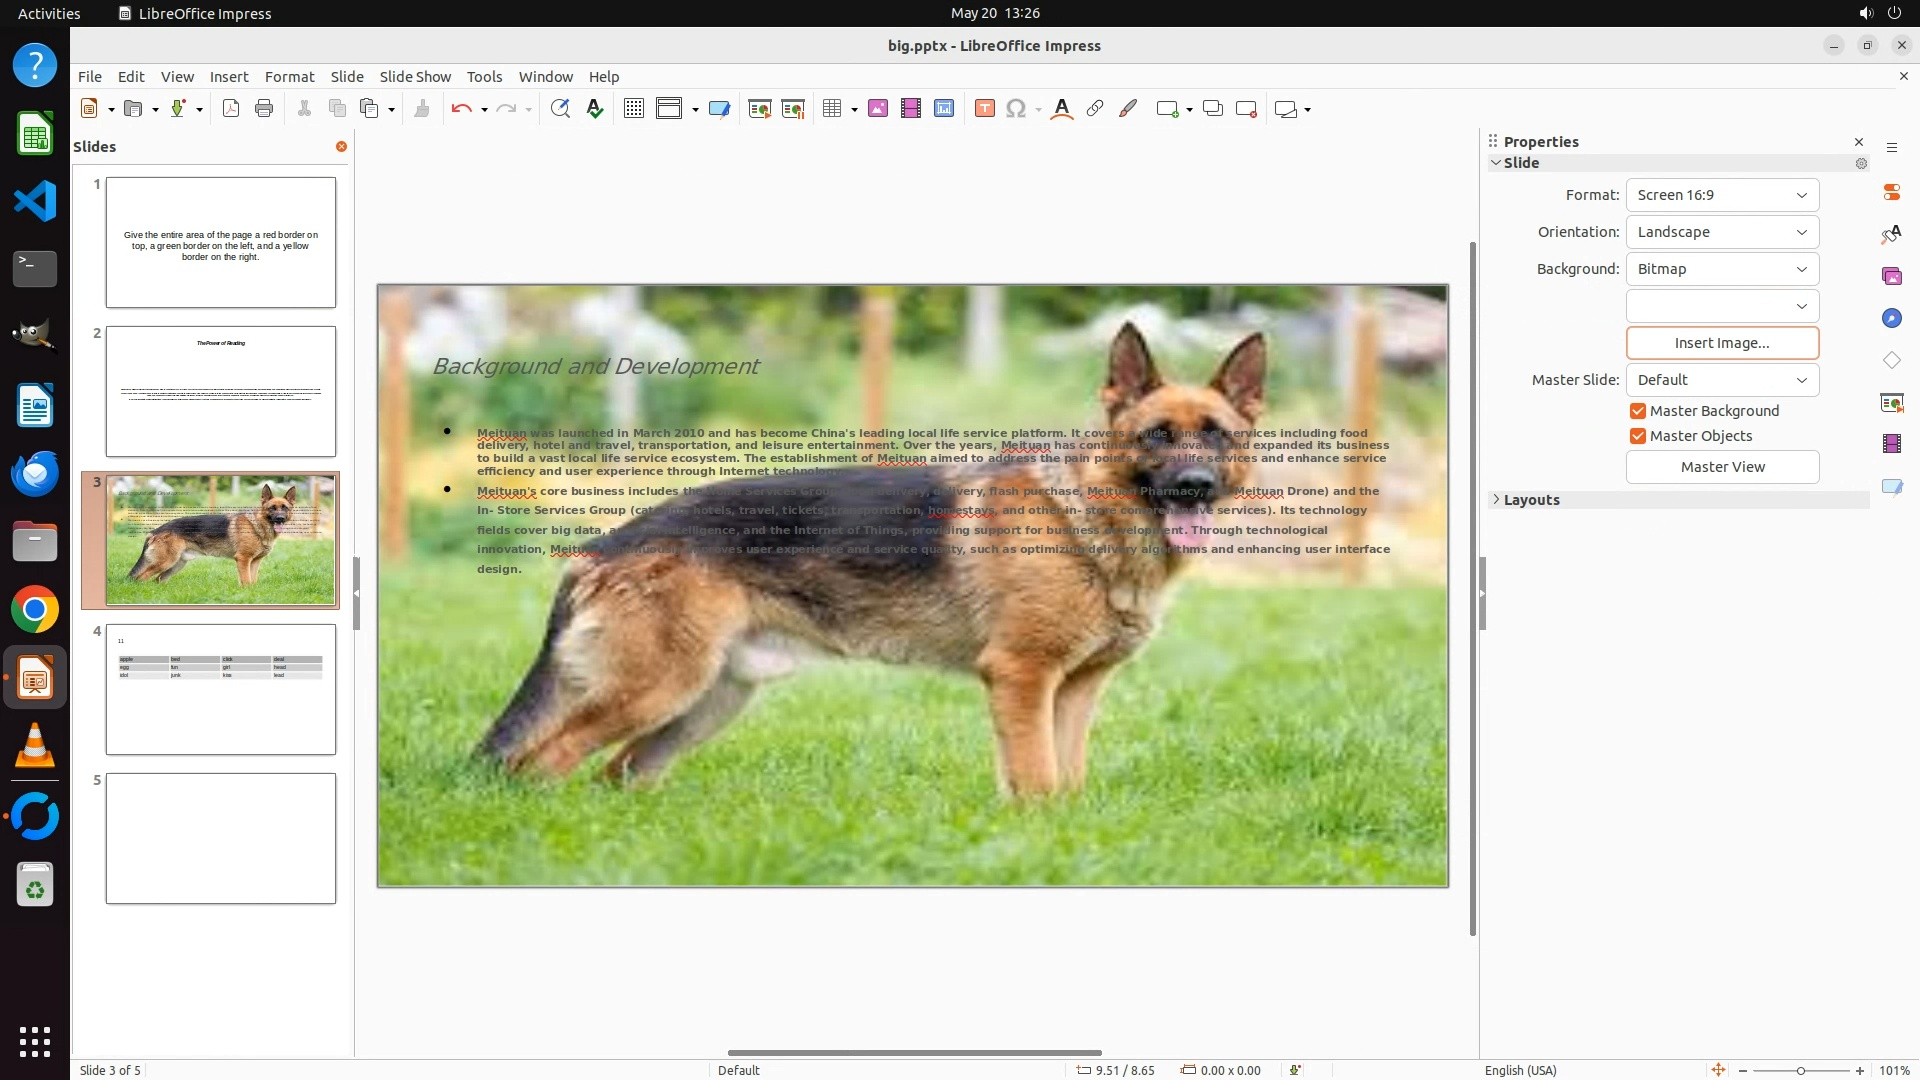Click the Print icon in toolbar
This screenshot has width=1920, height=1080.
coord(264,109)
